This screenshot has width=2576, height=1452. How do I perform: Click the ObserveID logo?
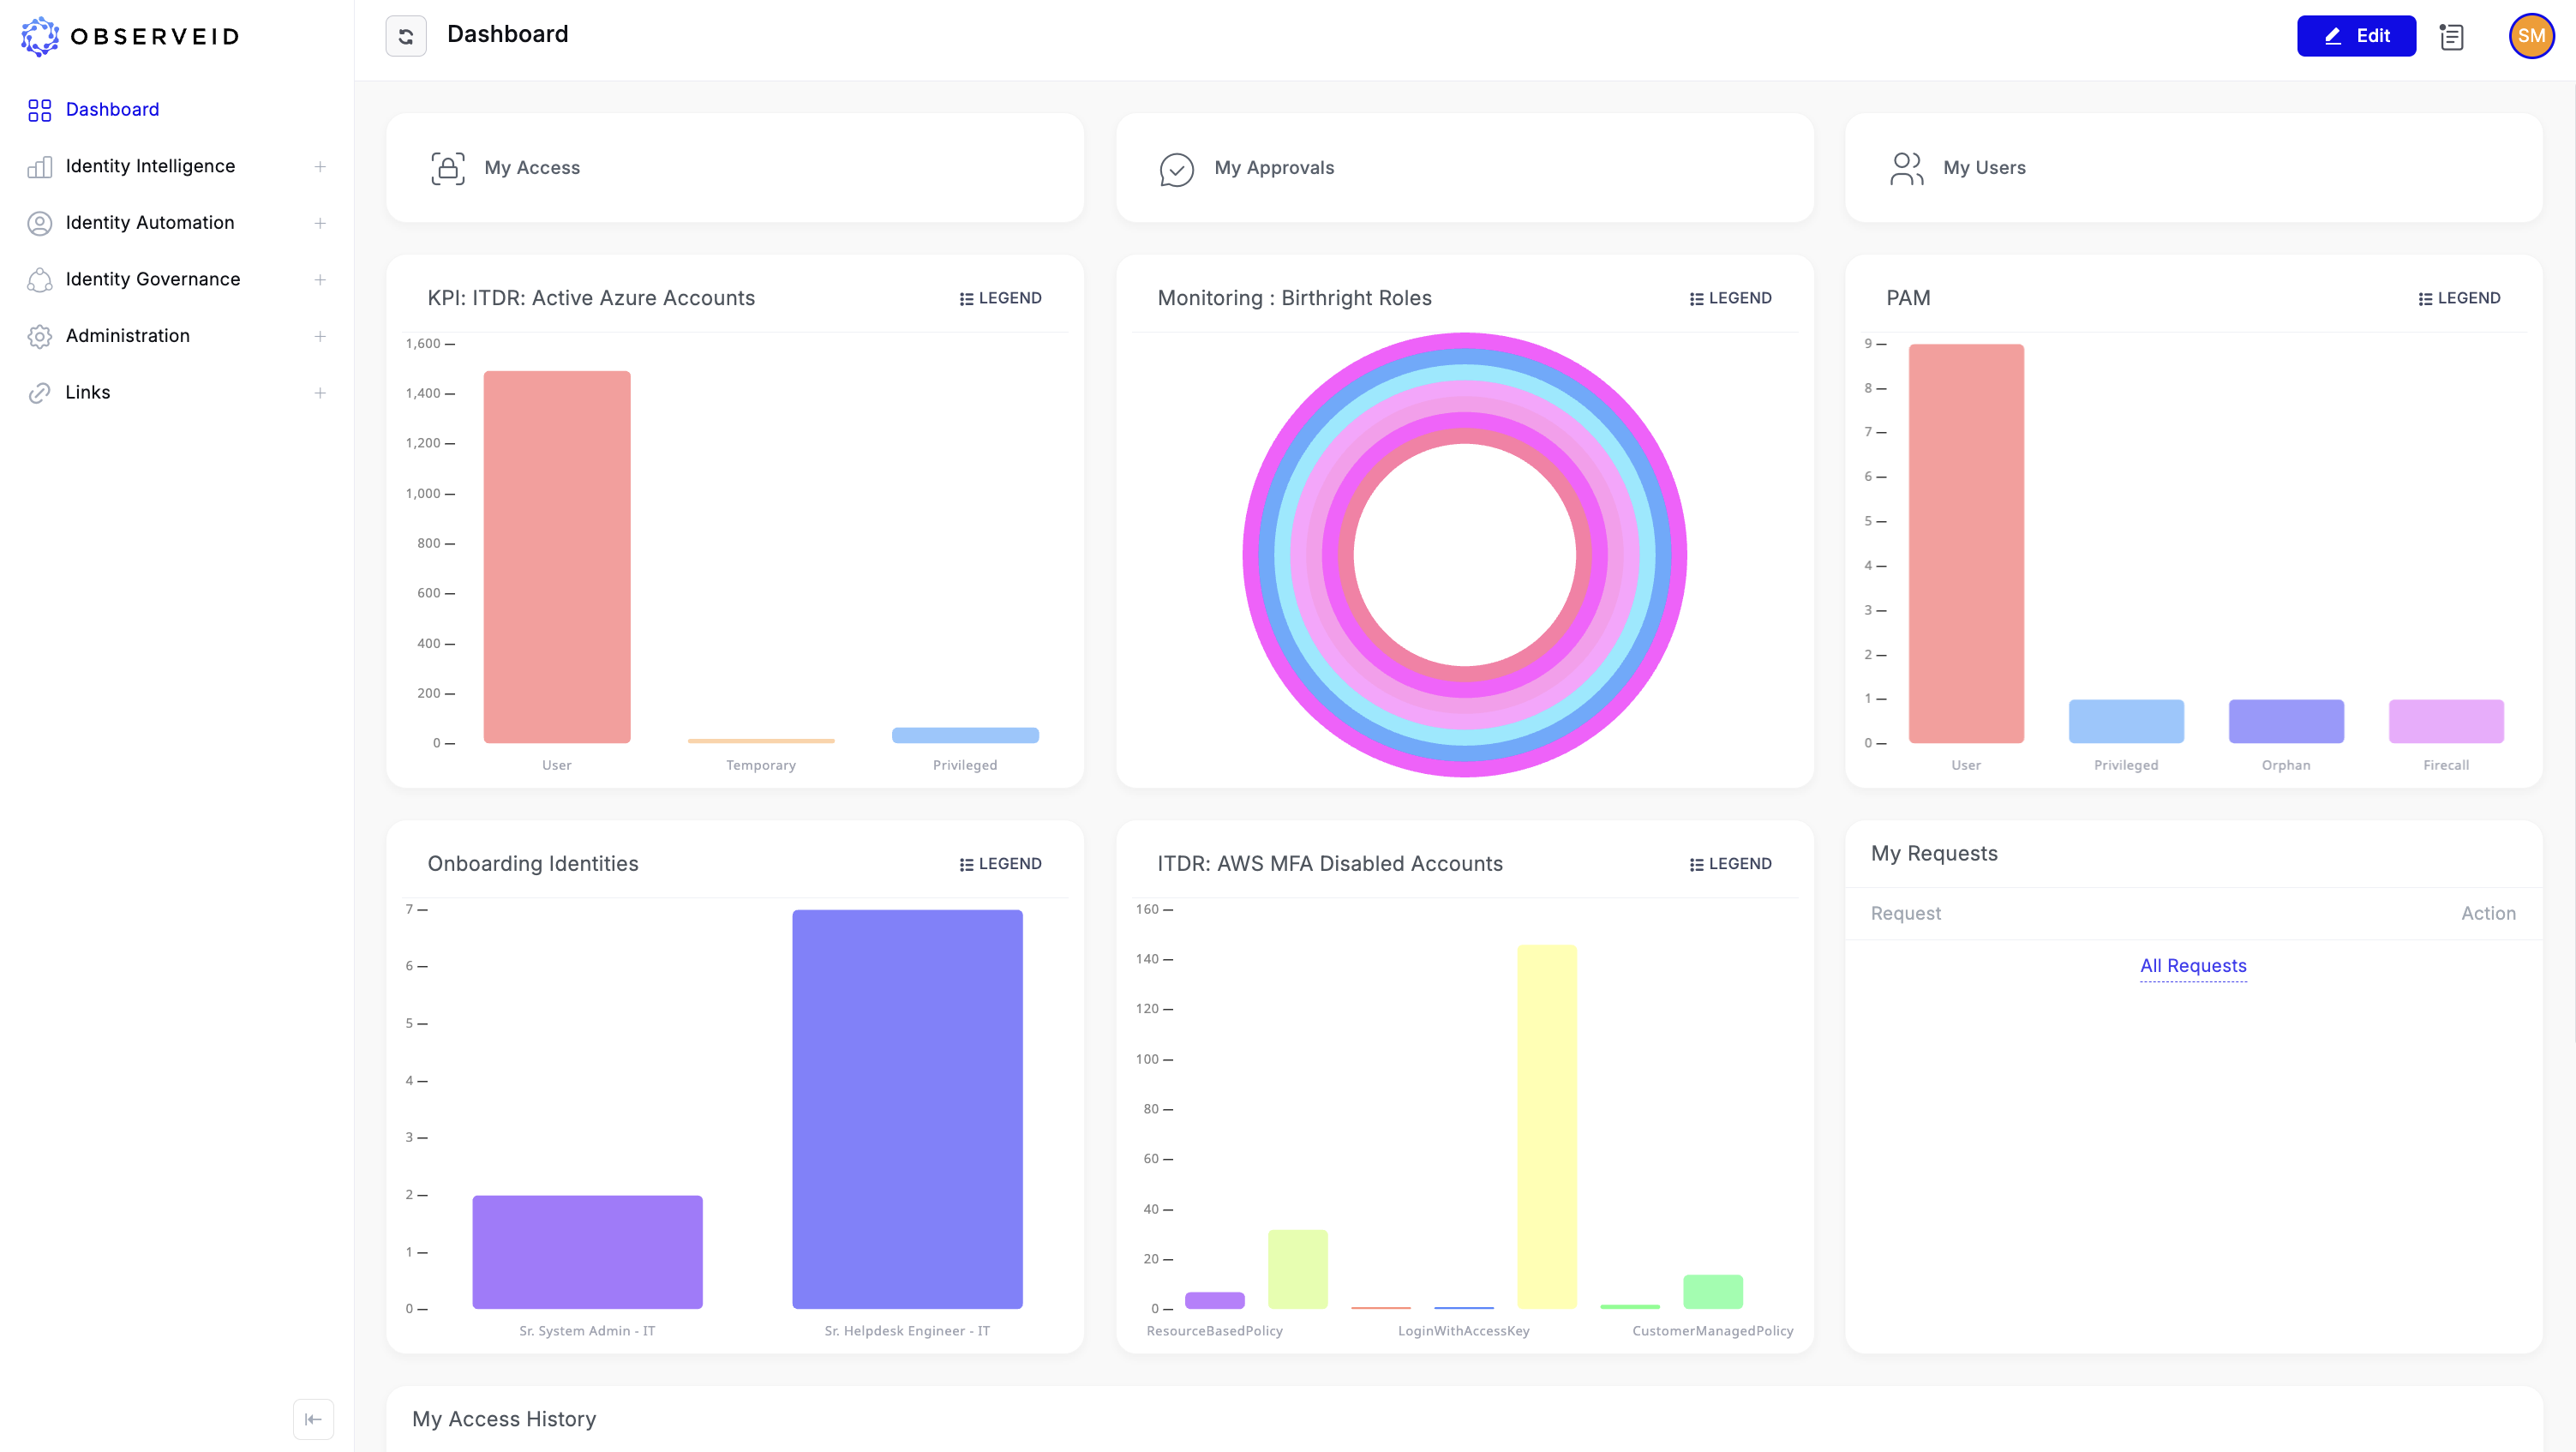130,37
